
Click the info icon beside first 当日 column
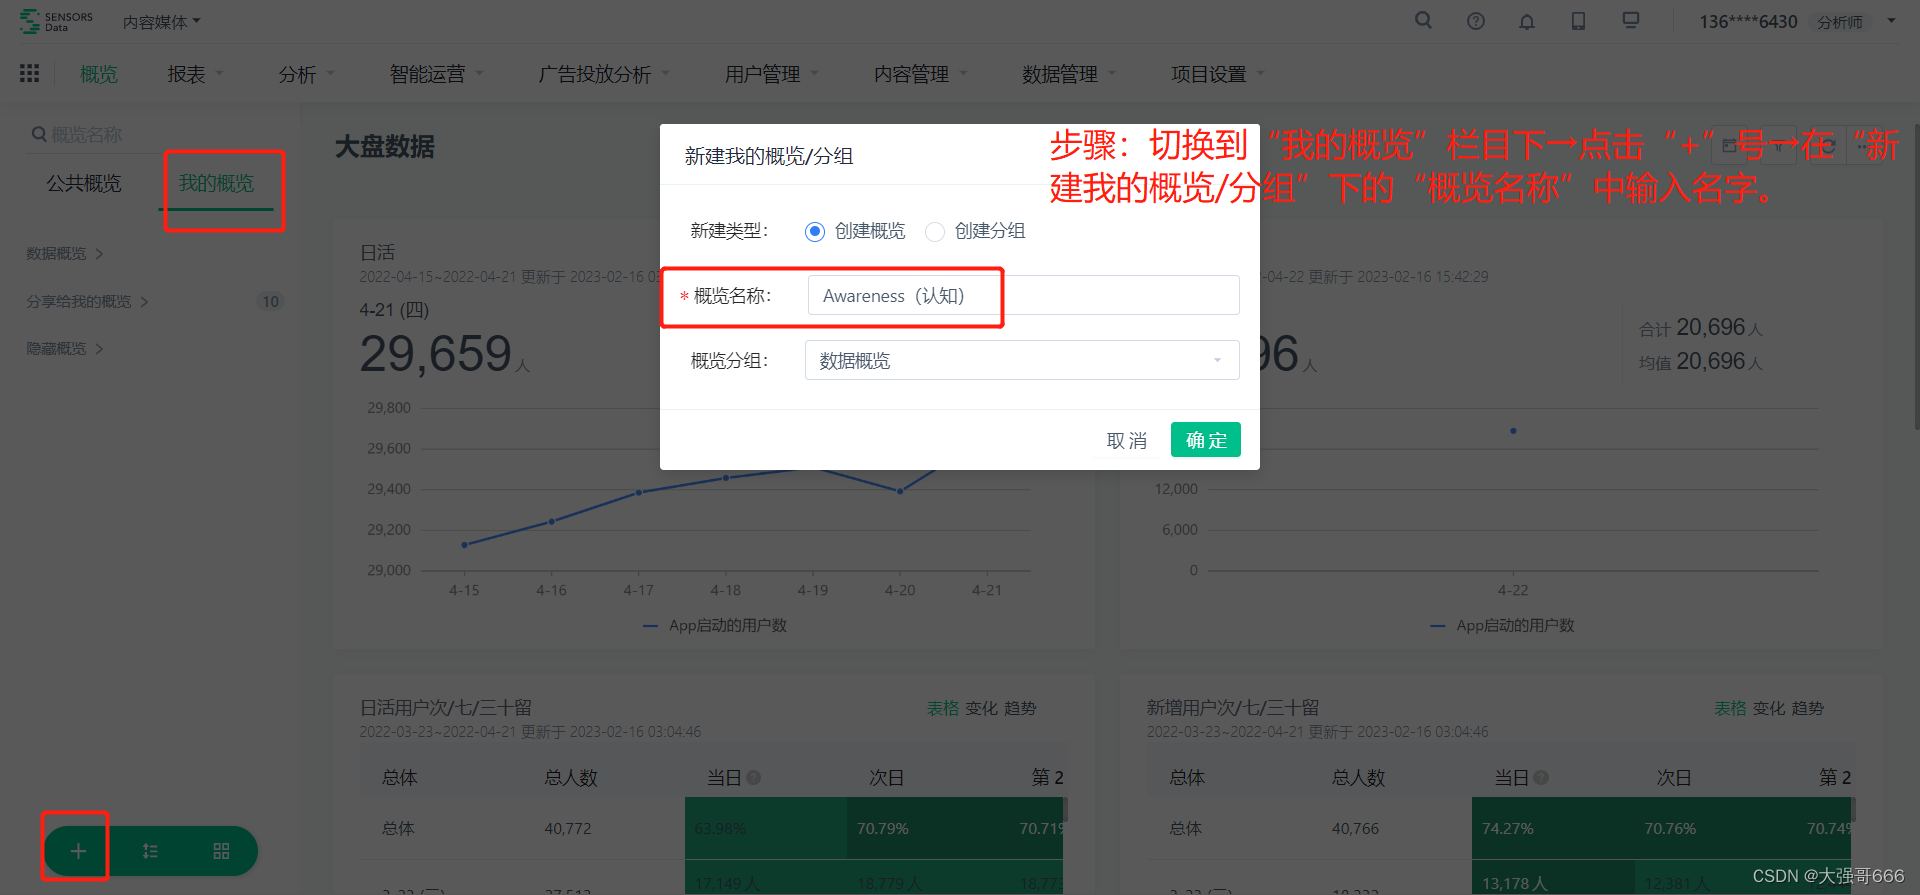[x=754, y=777]
